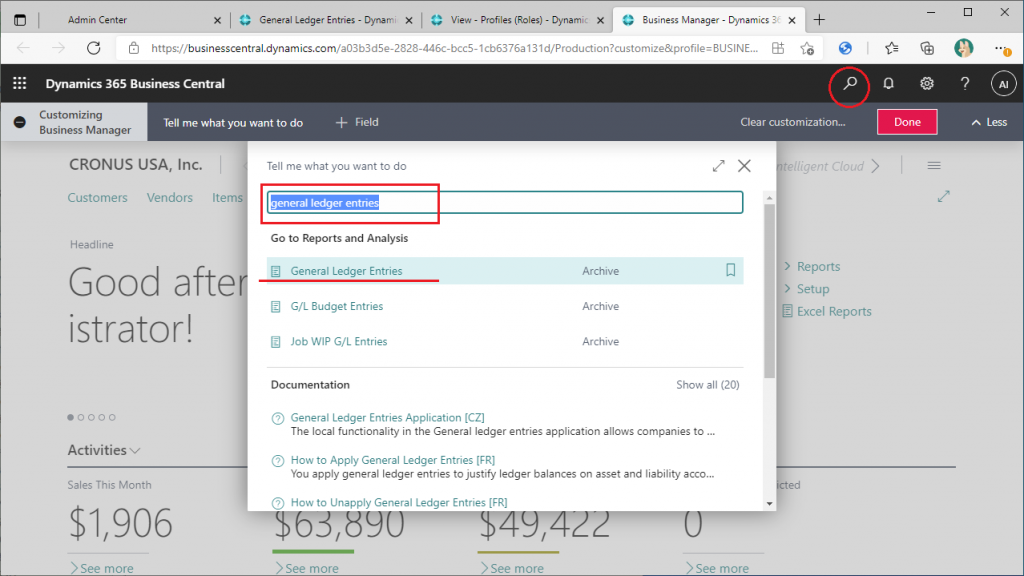Viewport: 1024px width, 576px height.
Task: Show all 20 documentation results
Action: (708, 385)
